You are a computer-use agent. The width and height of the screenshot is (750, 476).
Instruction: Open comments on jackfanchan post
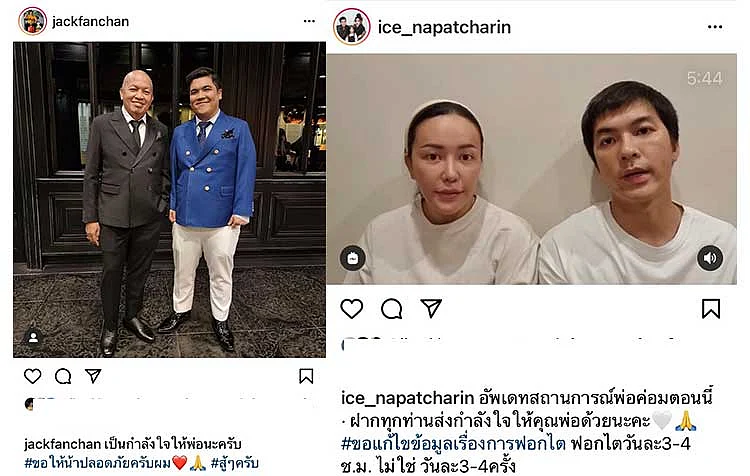pyautogui.click(x=63, y=376)
